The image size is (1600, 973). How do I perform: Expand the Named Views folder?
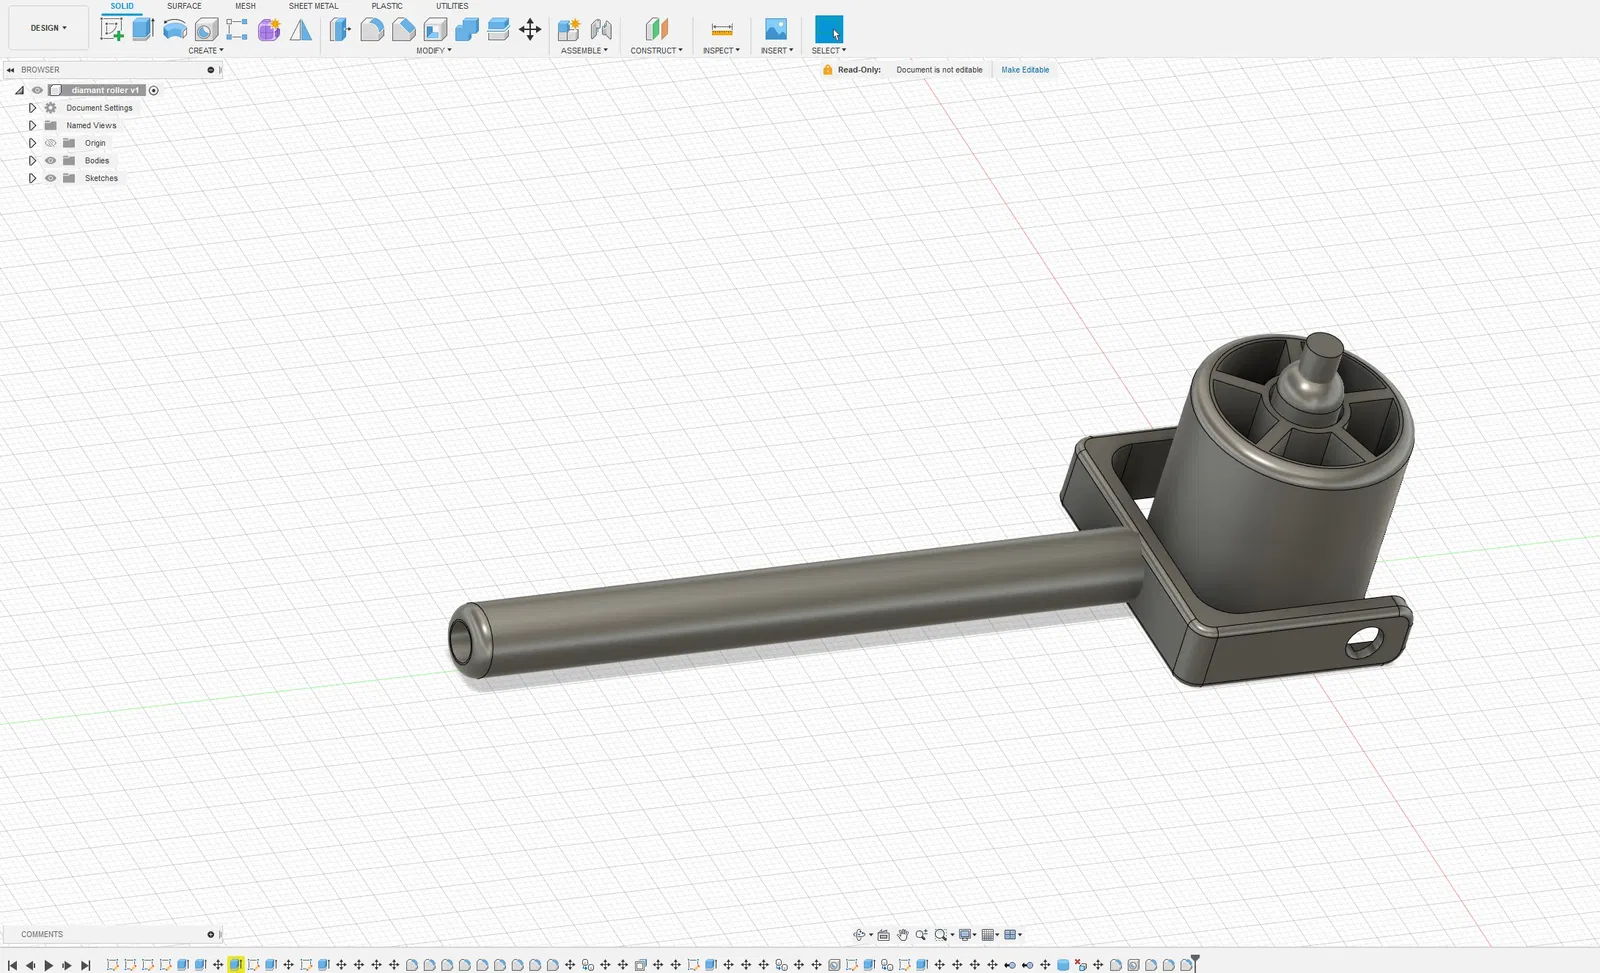(32, 125)
